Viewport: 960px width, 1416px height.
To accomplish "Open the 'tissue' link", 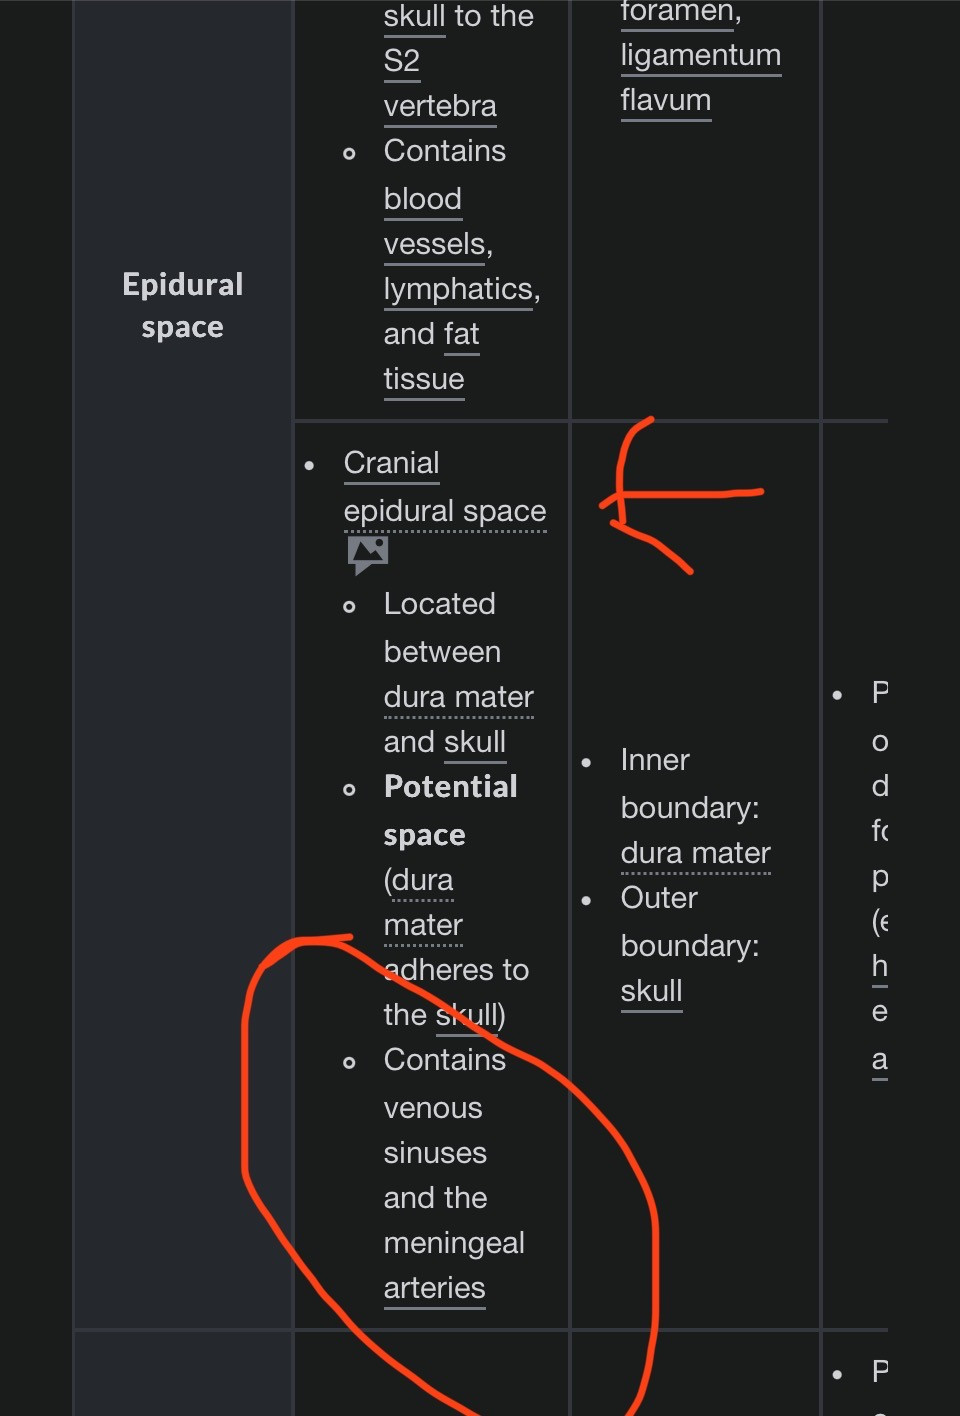I will [x=424, y=379].
